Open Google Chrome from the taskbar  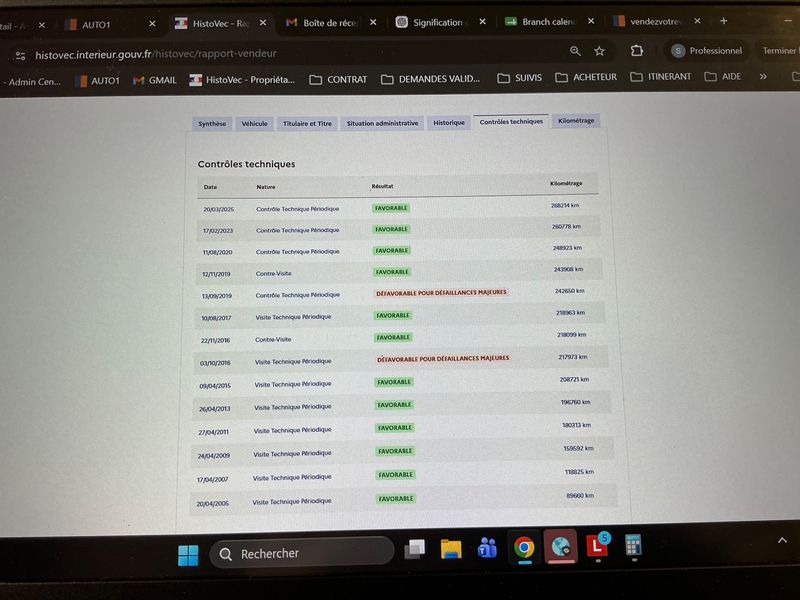coord(524,548)
